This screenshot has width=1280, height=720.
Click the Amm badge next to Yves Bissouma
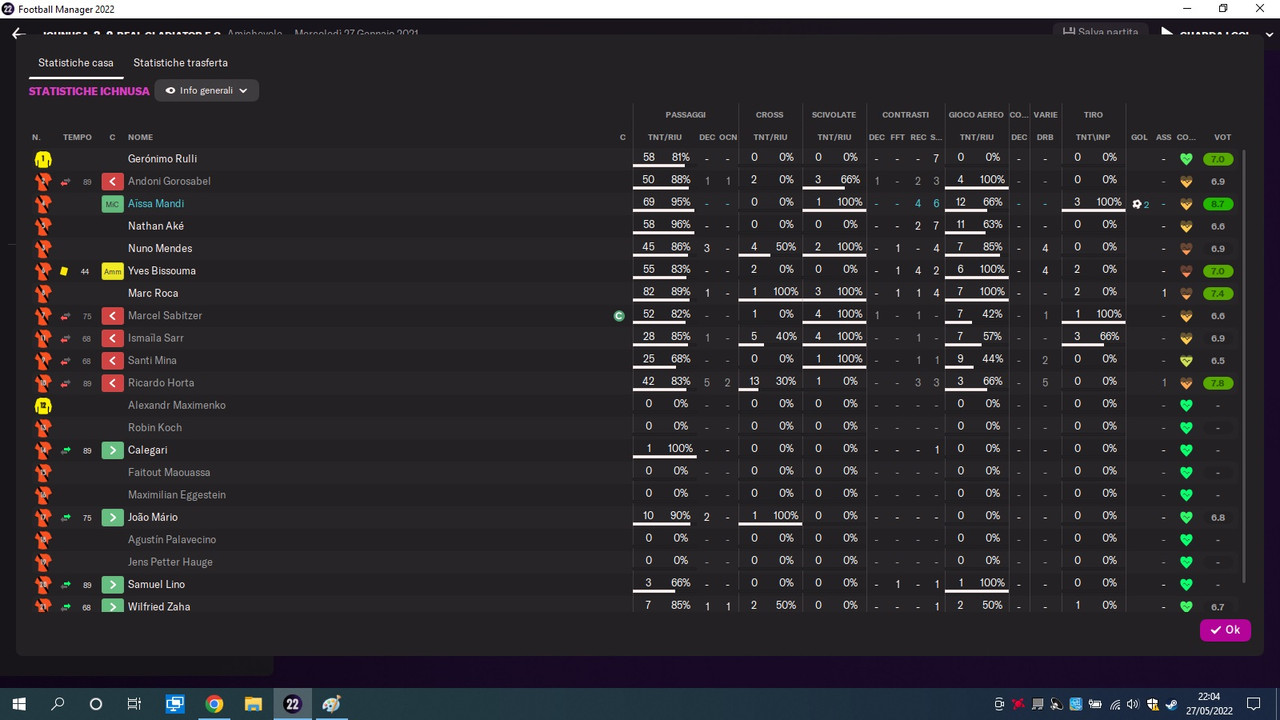[x=113, y=271]
